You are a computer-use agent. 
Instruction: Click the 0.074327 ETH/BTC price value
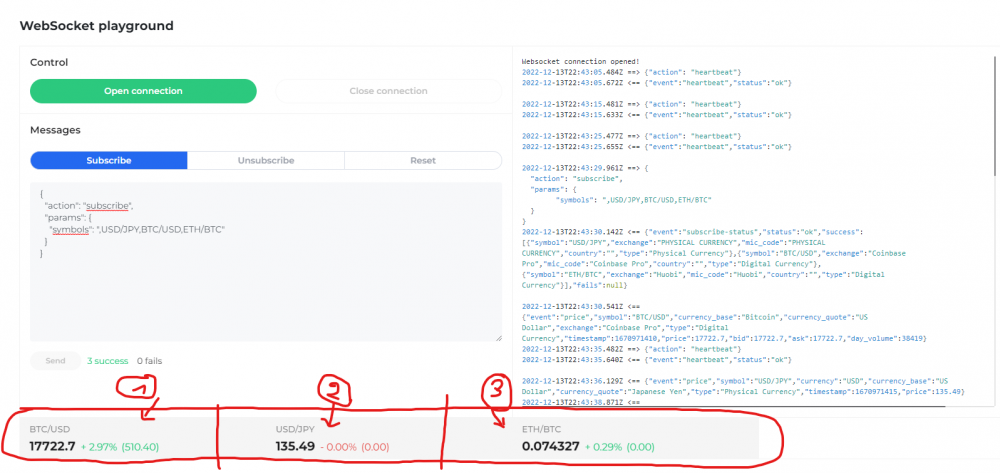pos(550,446)
